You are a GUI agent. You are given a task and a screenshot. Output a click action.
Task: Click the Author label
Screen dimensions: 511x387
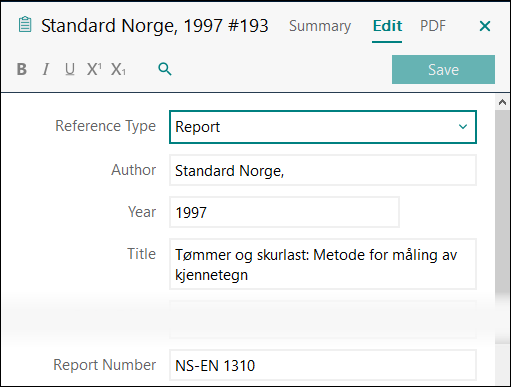133,170
